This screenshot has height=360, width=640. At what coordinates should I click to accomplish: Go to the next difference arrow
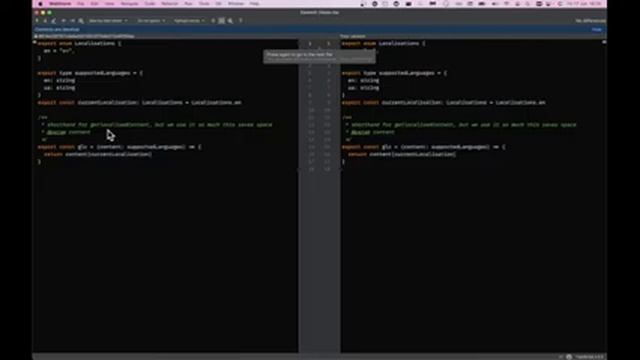45,20
